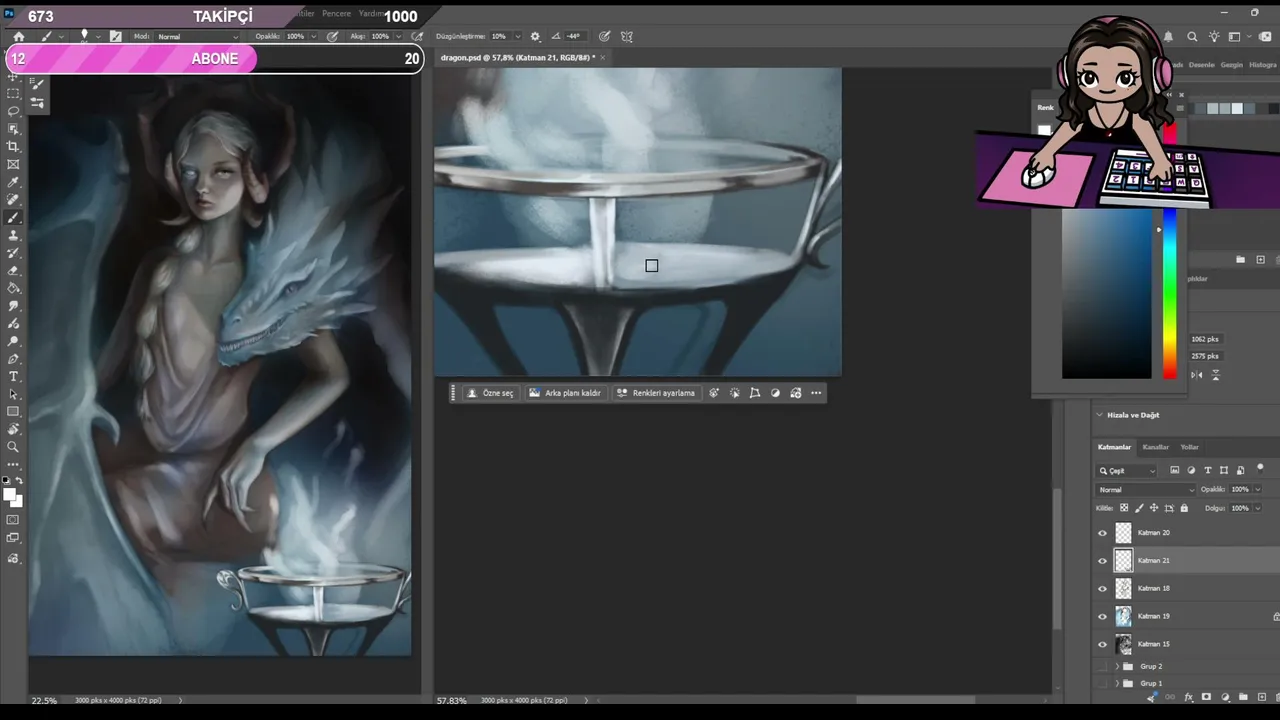Hide the Katman 21 layer
The height and width of the screenshot is (720, 1280).
(1103, 561)
